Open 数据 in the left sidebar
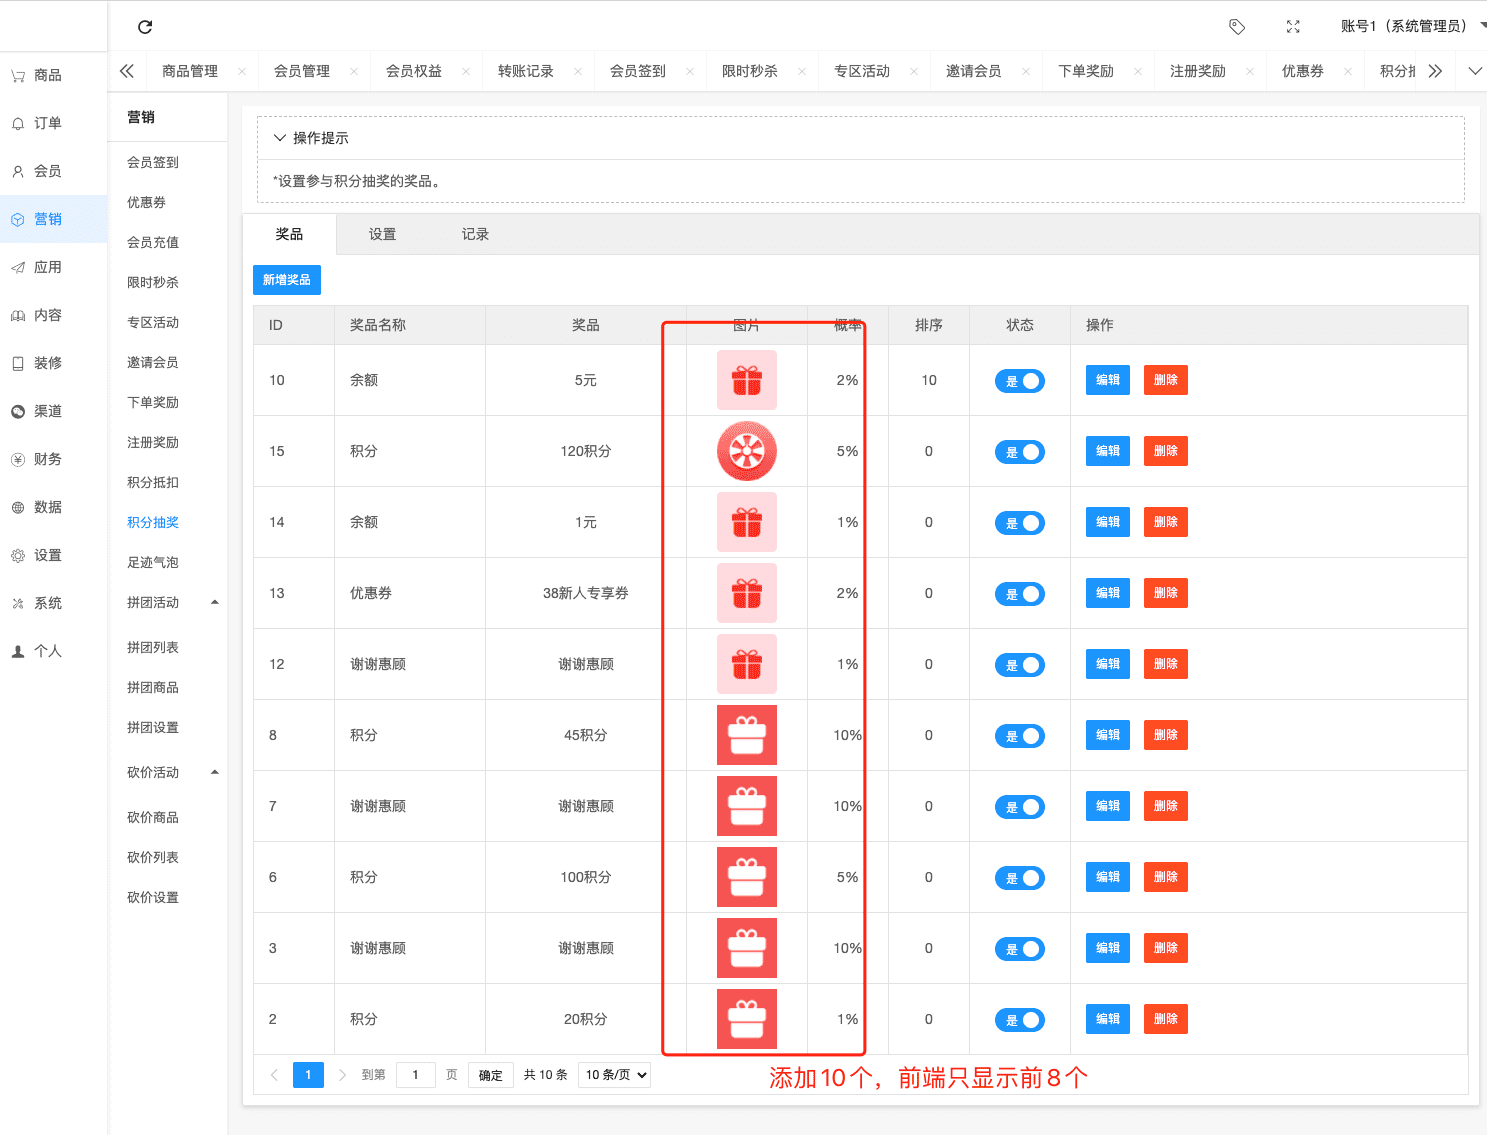Viewport: 1487px width, 1135px height. (x=47, y=508)
